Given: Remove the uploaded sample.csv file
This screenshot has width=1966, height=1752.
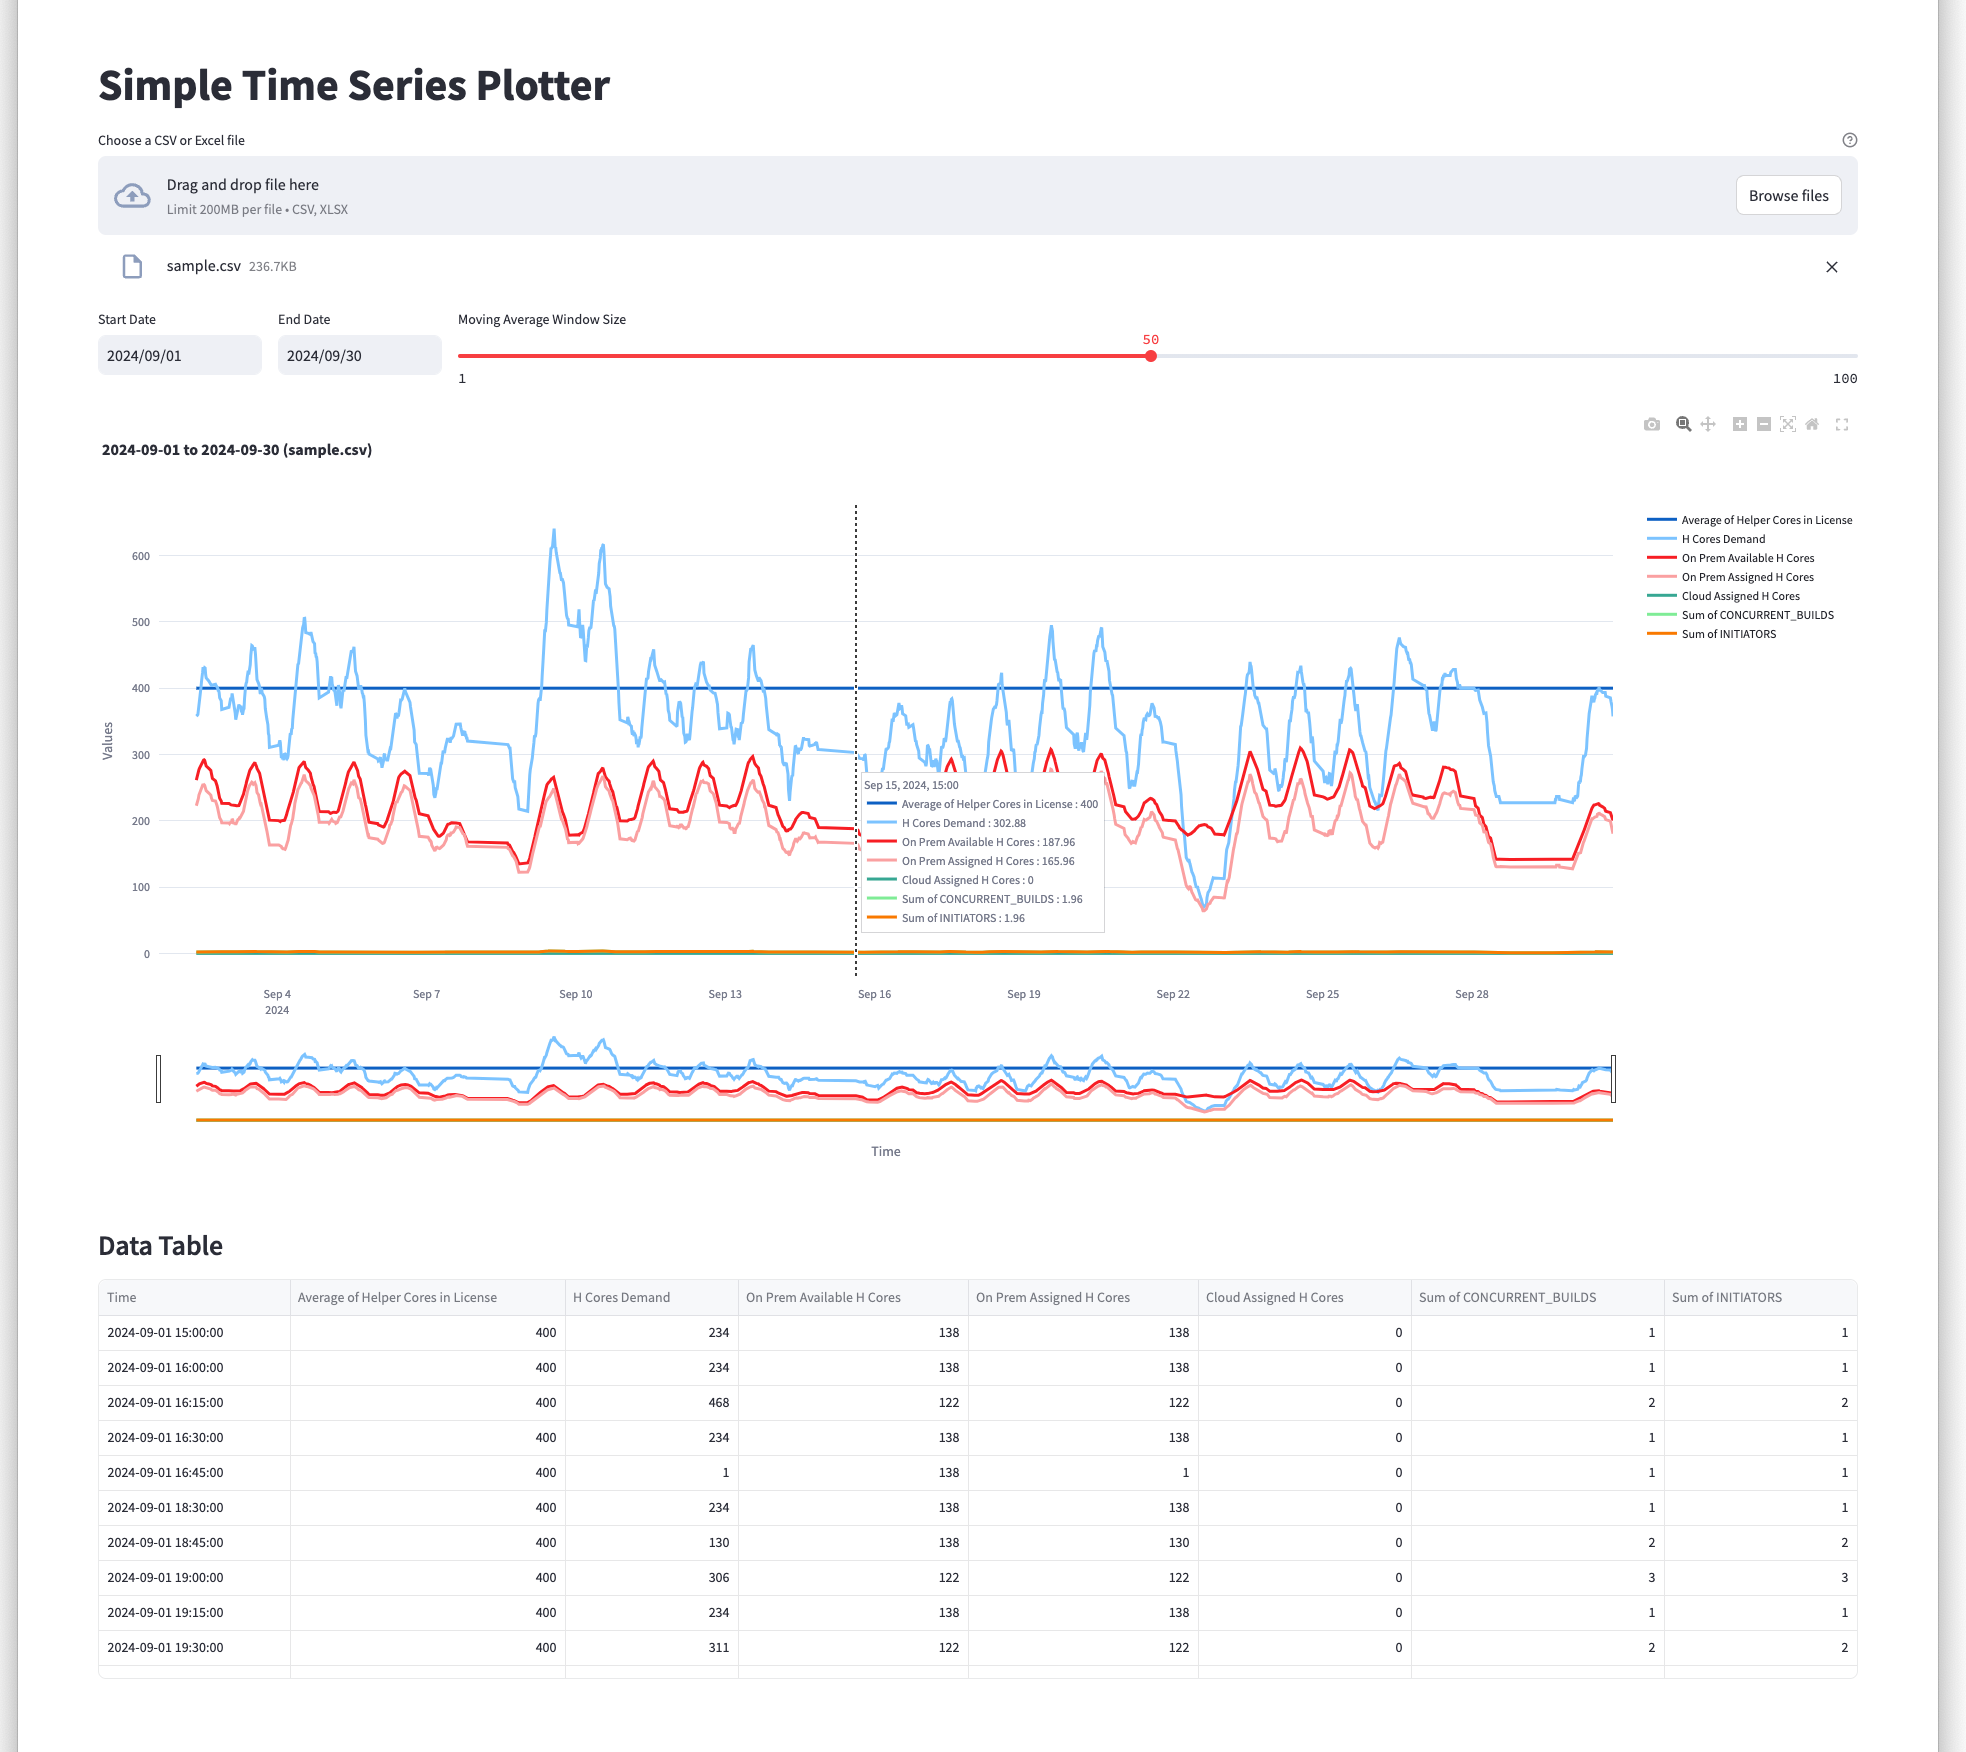Looking at the screenshot, I should pyautogui.click(x=1831, y=267).
